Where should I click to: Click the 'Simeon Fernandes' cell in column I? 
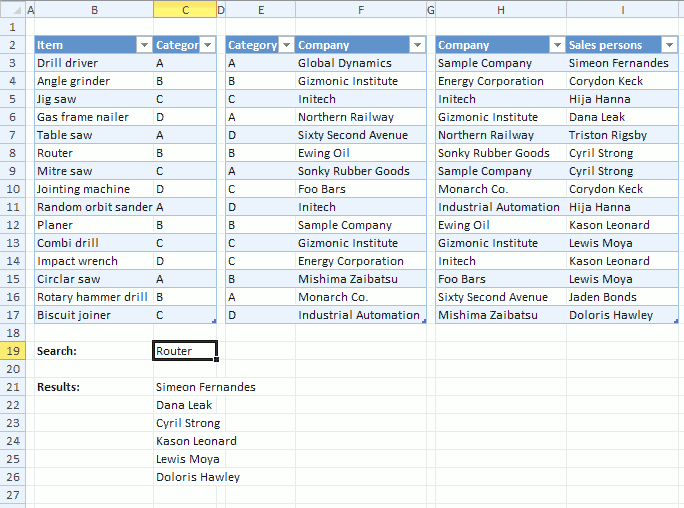[622, 63]
